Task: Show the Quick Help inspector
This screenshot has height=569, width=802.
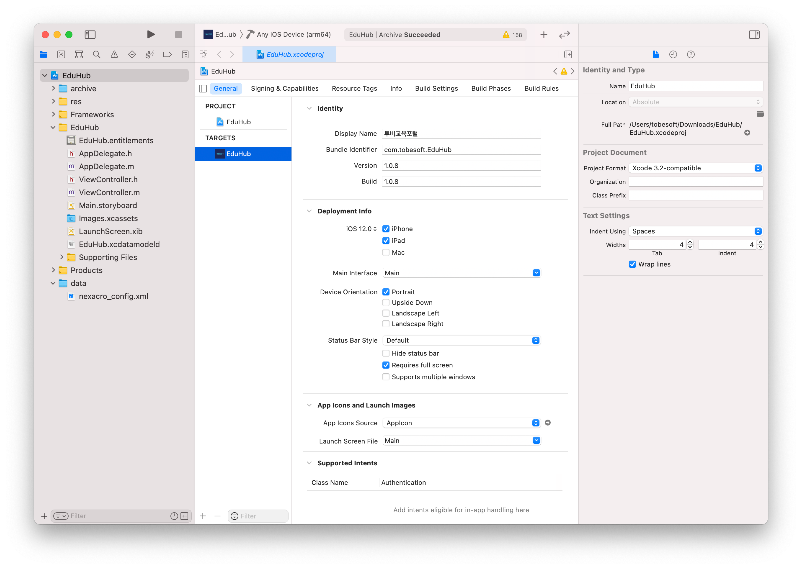Action: point(691,54)
